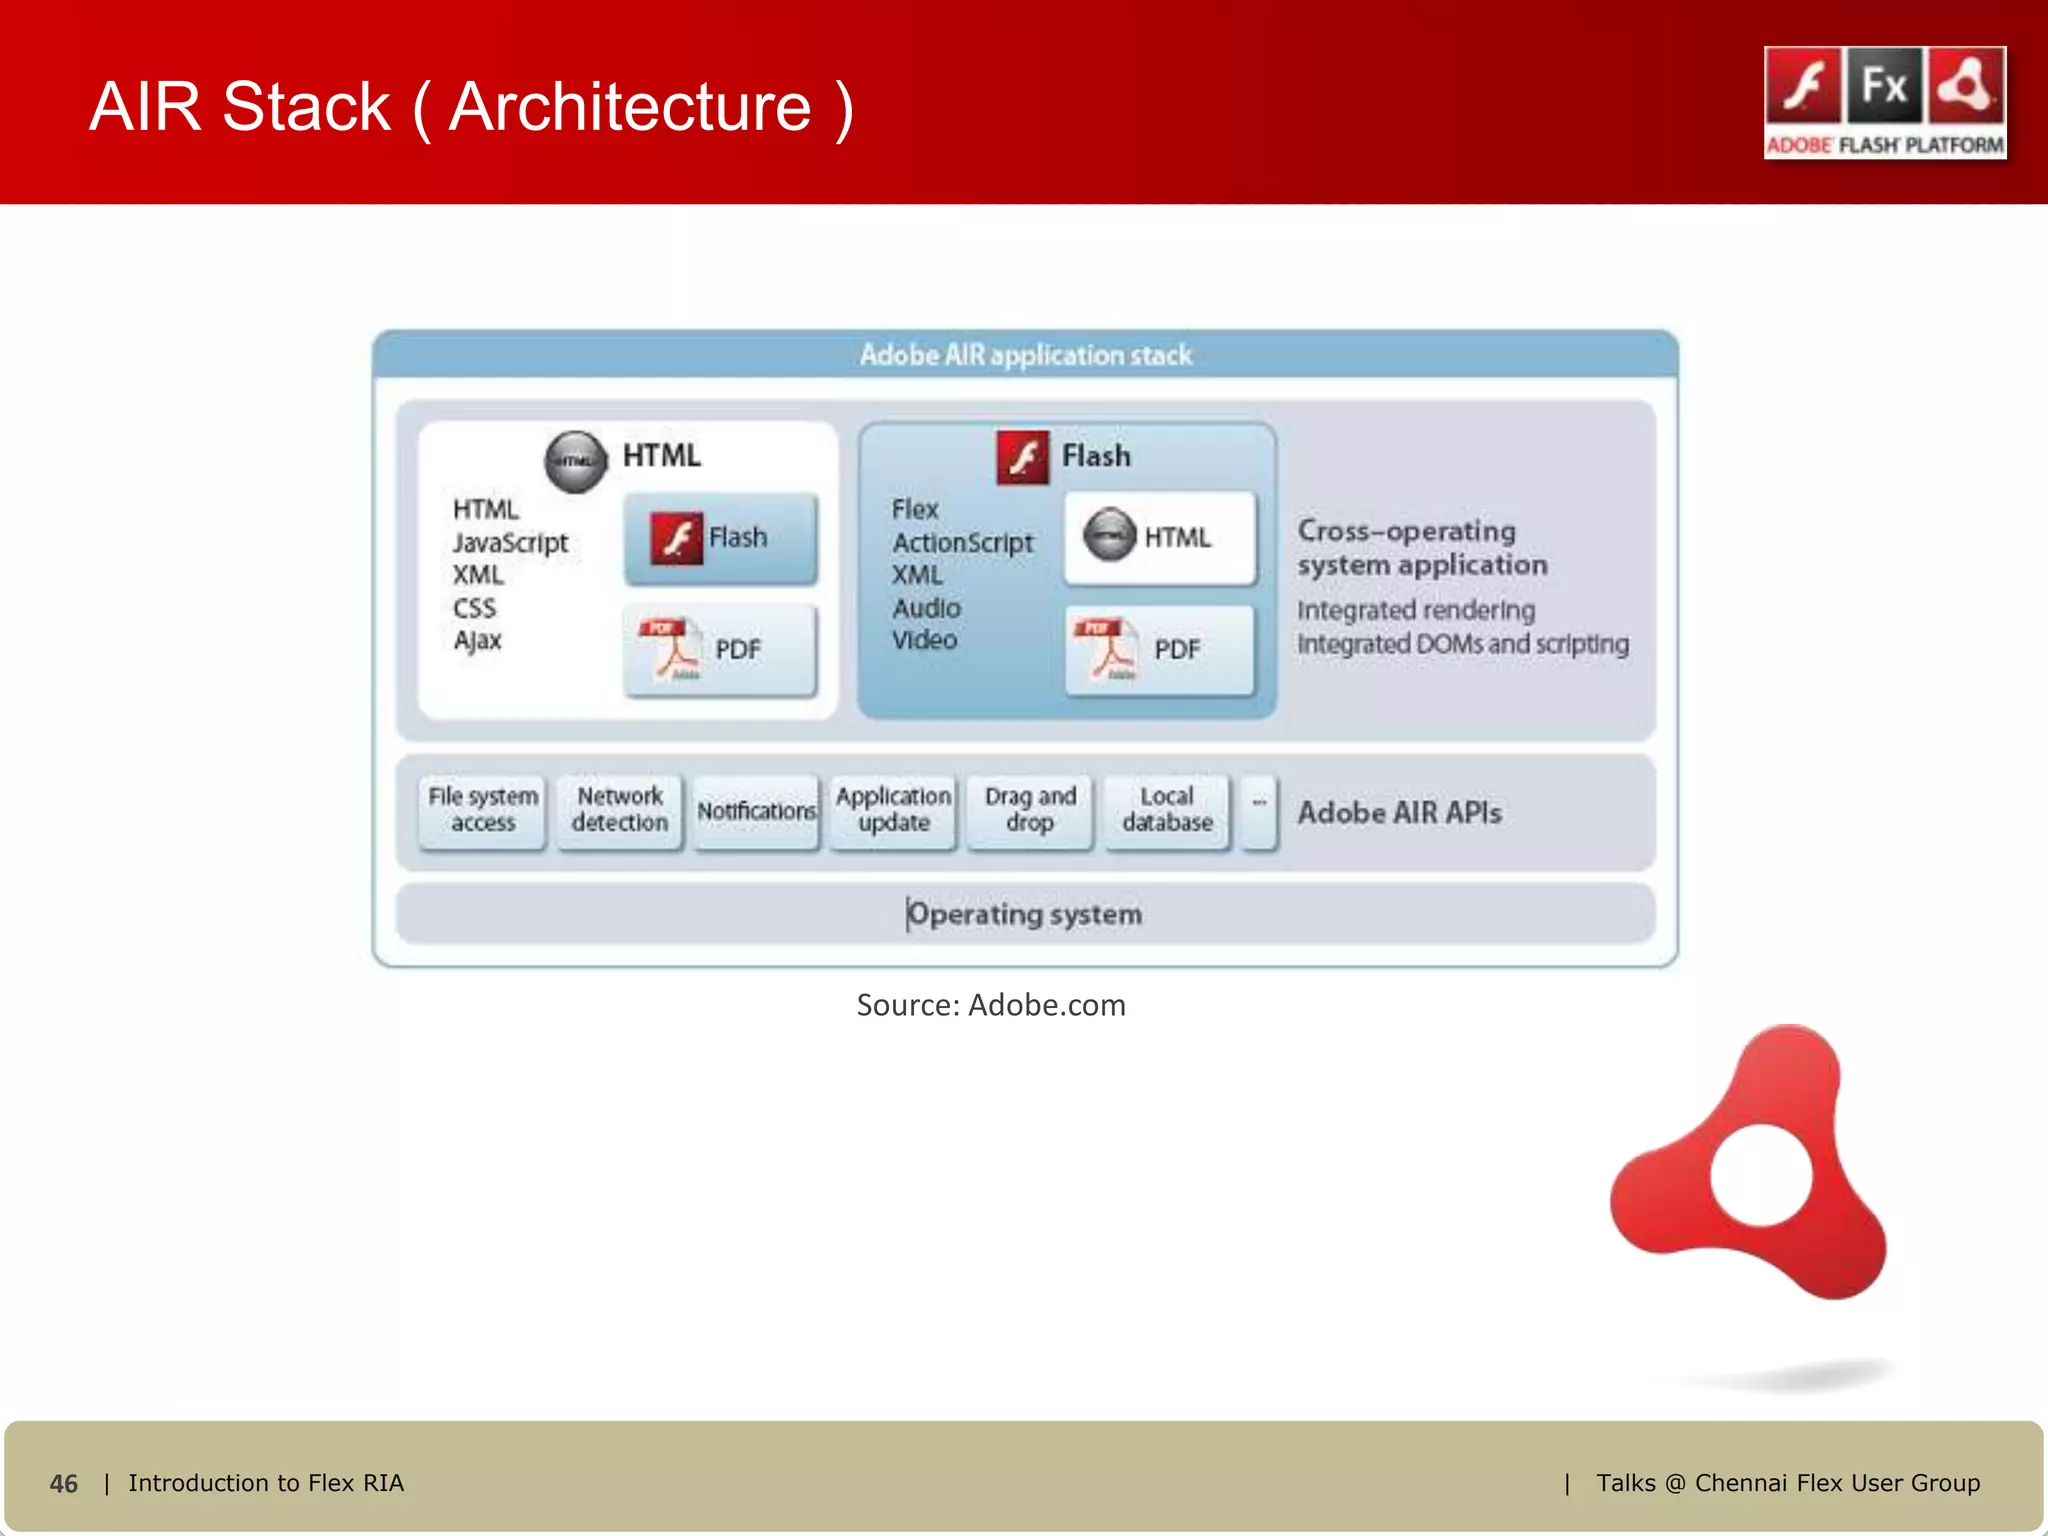Select the Notifications API box

[x=756, y=811]
